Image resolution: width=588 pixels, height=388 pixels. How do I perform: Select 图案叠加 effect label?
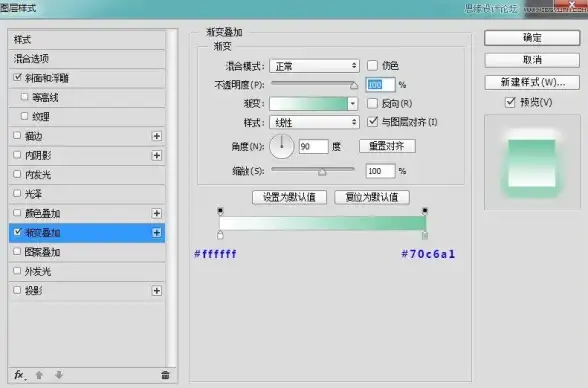point(42,252)
